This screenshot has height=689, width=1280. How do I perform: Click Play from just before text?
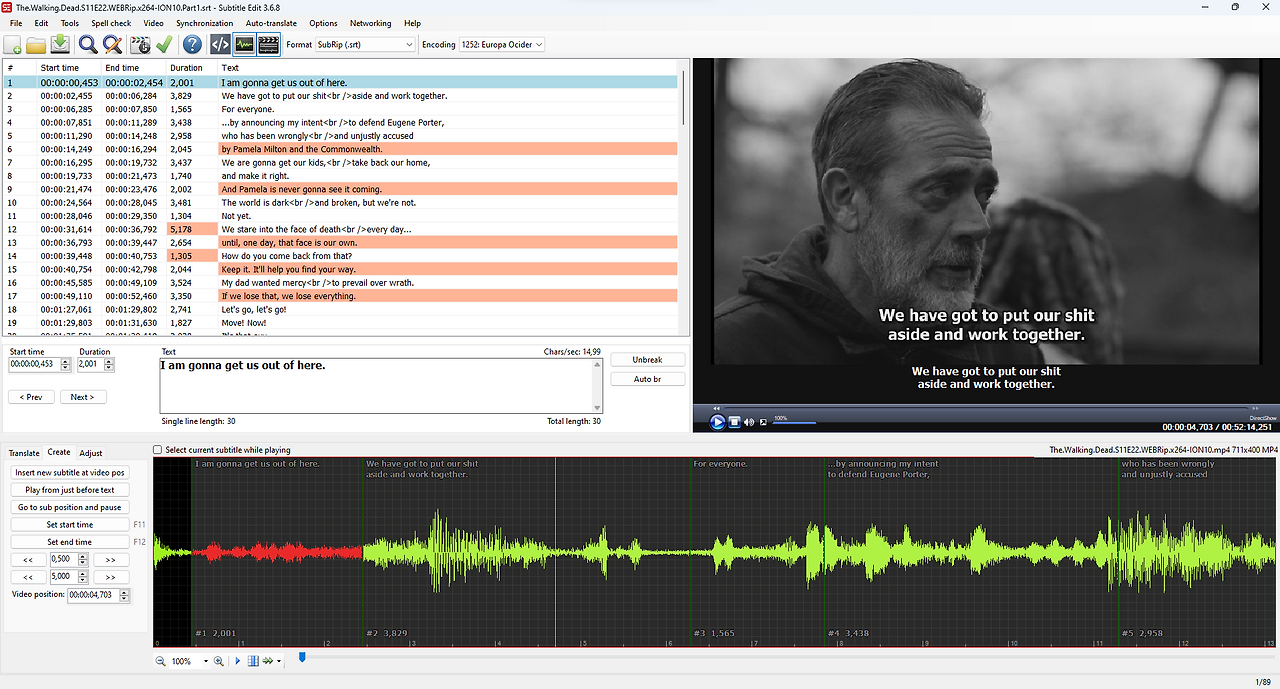click(70, 490)
